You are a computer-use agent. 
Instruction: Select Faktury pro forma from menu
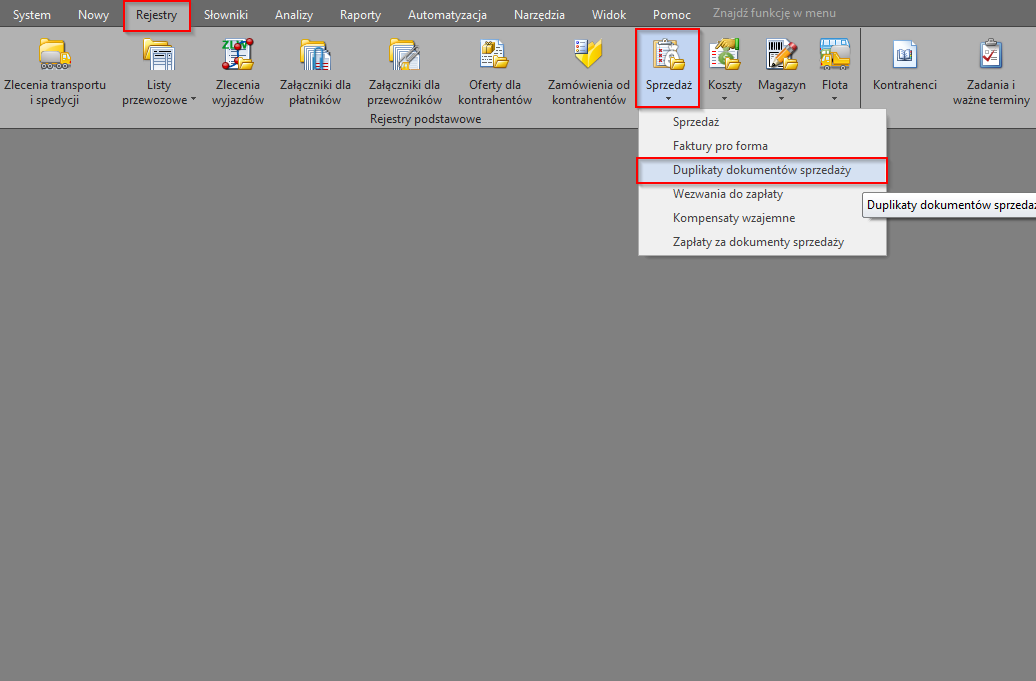click(x=720, y=146)
